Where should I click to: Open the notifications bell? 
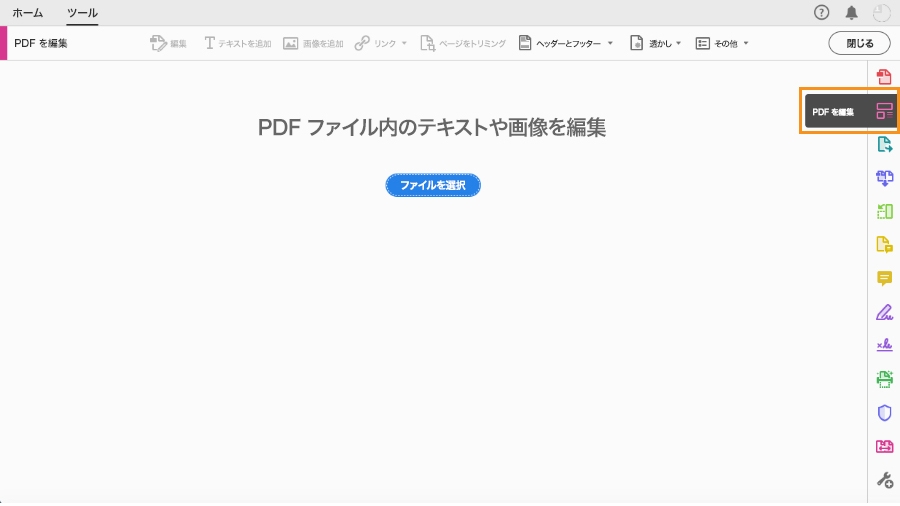[x=851, y=13]
